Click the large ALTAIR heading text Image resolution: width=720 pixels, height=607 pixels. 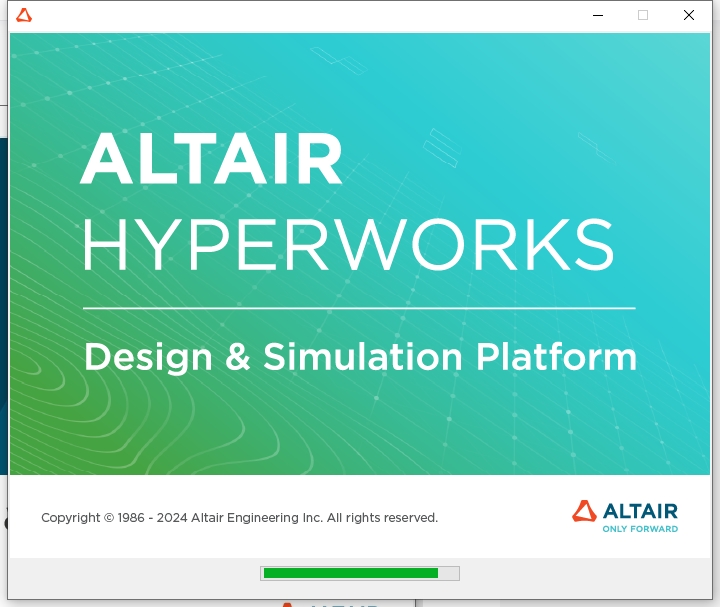click(x=212, y=158)
